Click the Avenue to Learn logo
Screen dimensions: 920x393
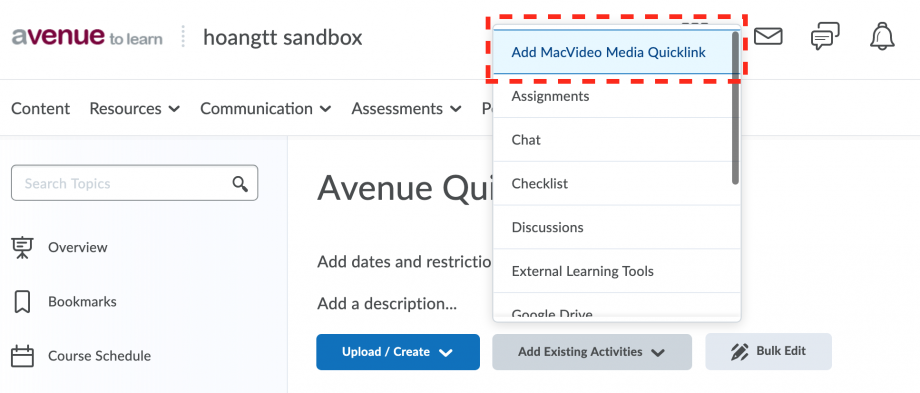(x=87, y=37)
